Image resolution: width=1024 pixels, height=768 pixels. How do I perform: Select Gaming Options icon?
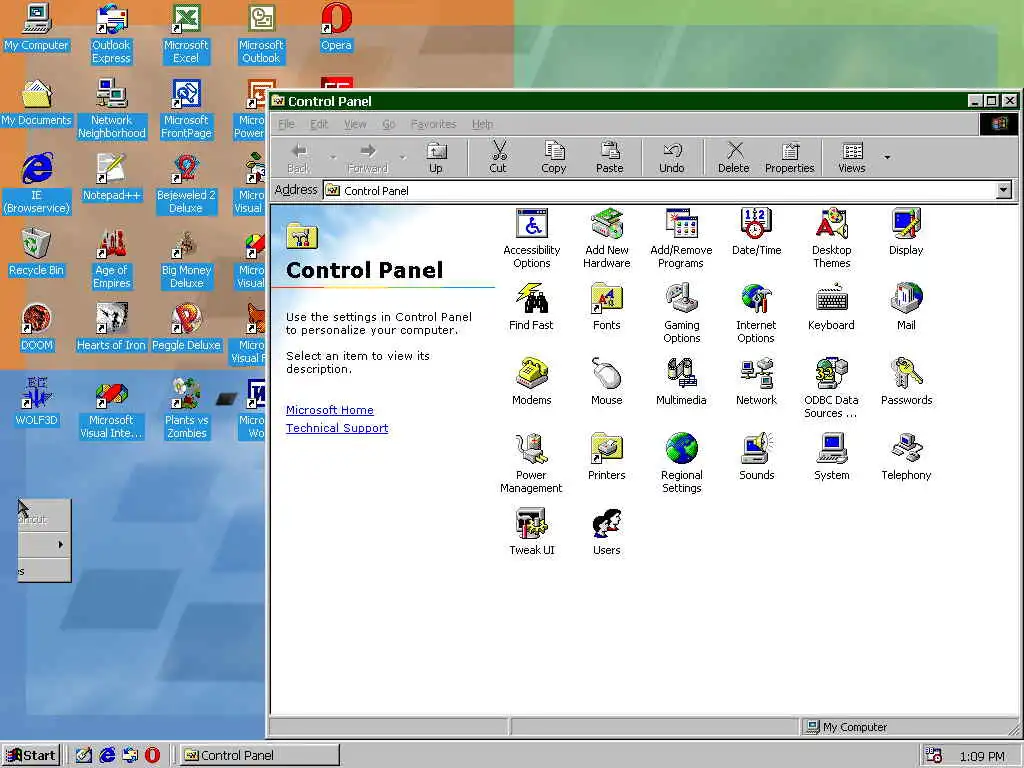tap(681, 313)
